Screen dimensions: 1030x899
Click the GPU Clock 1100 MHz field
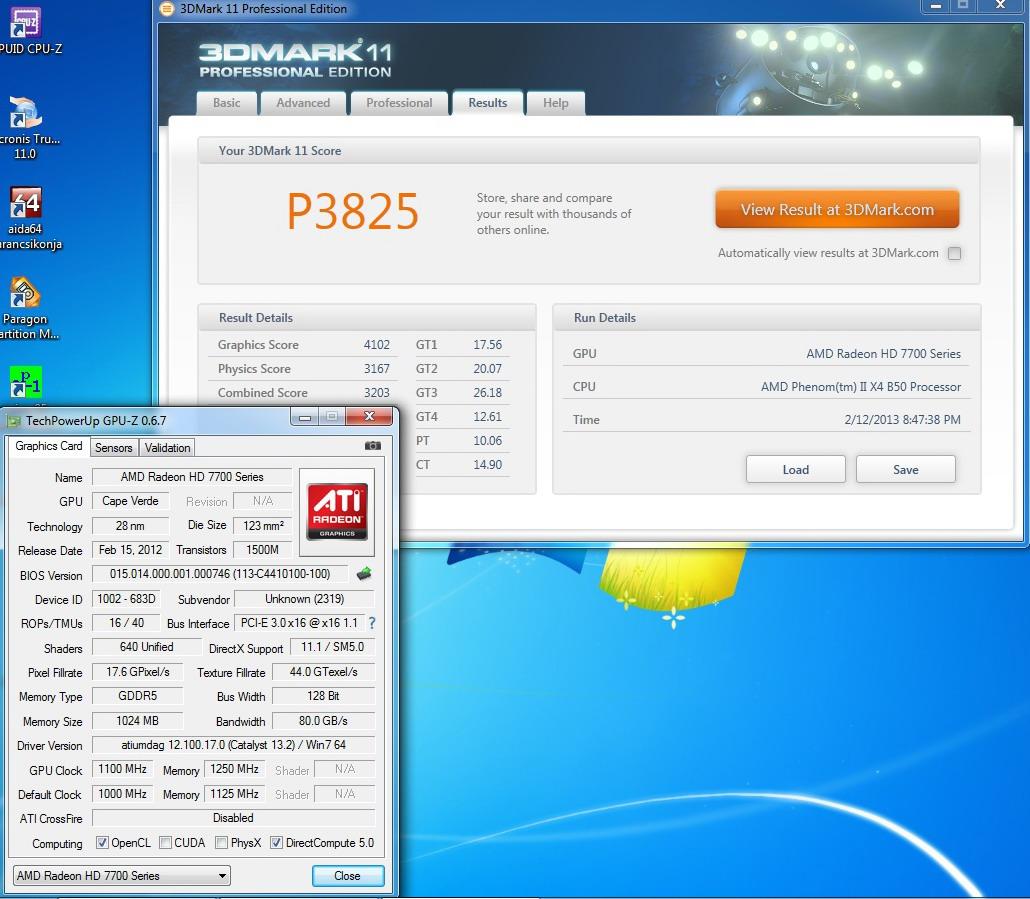(x=122, y=769)
